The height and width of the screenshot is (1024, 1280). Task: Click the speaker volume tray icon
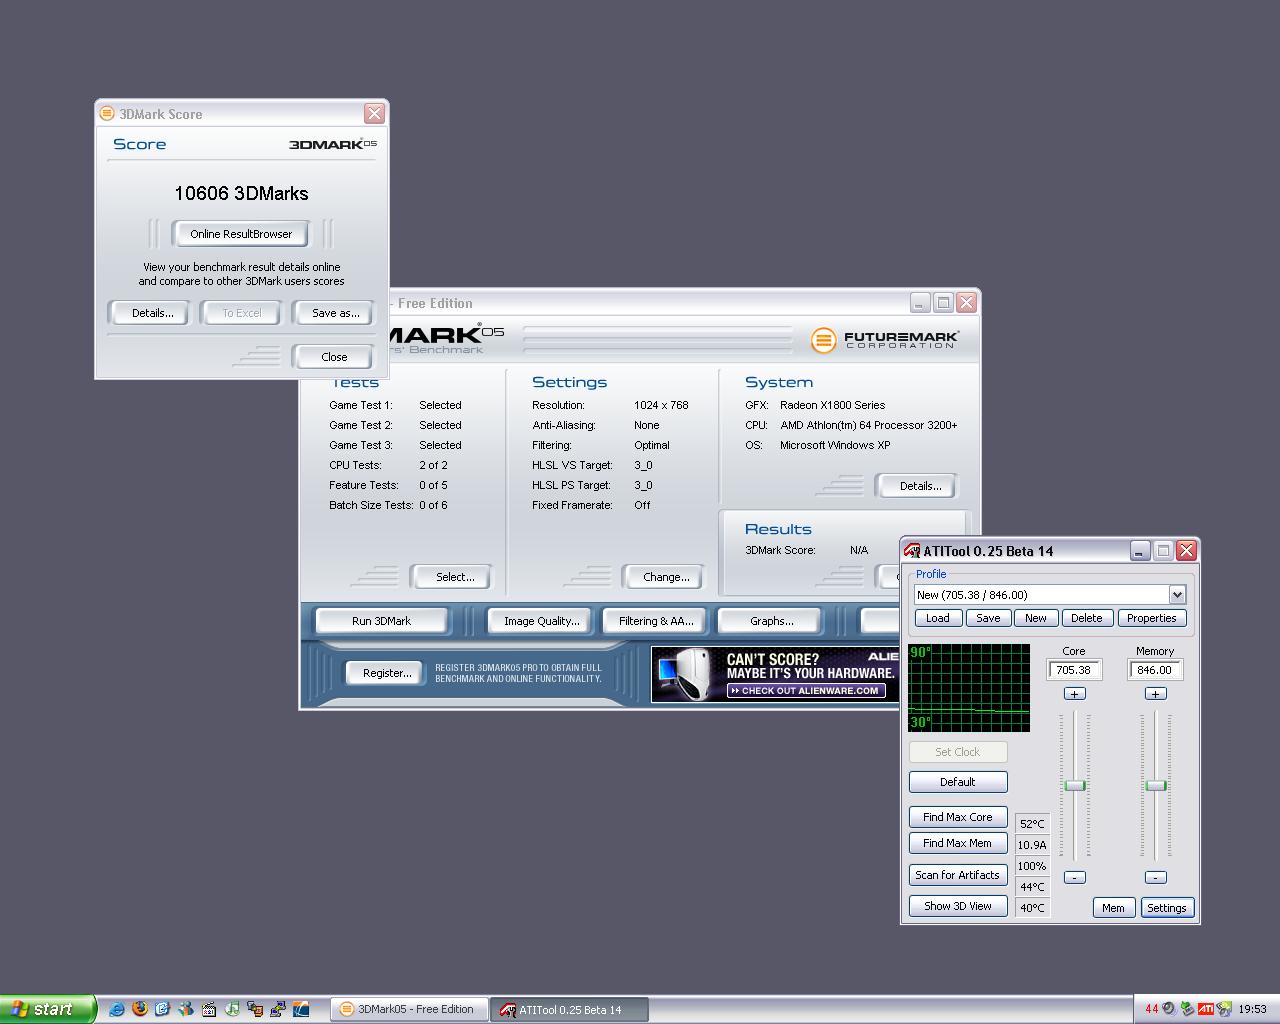click(1169, 1009)
